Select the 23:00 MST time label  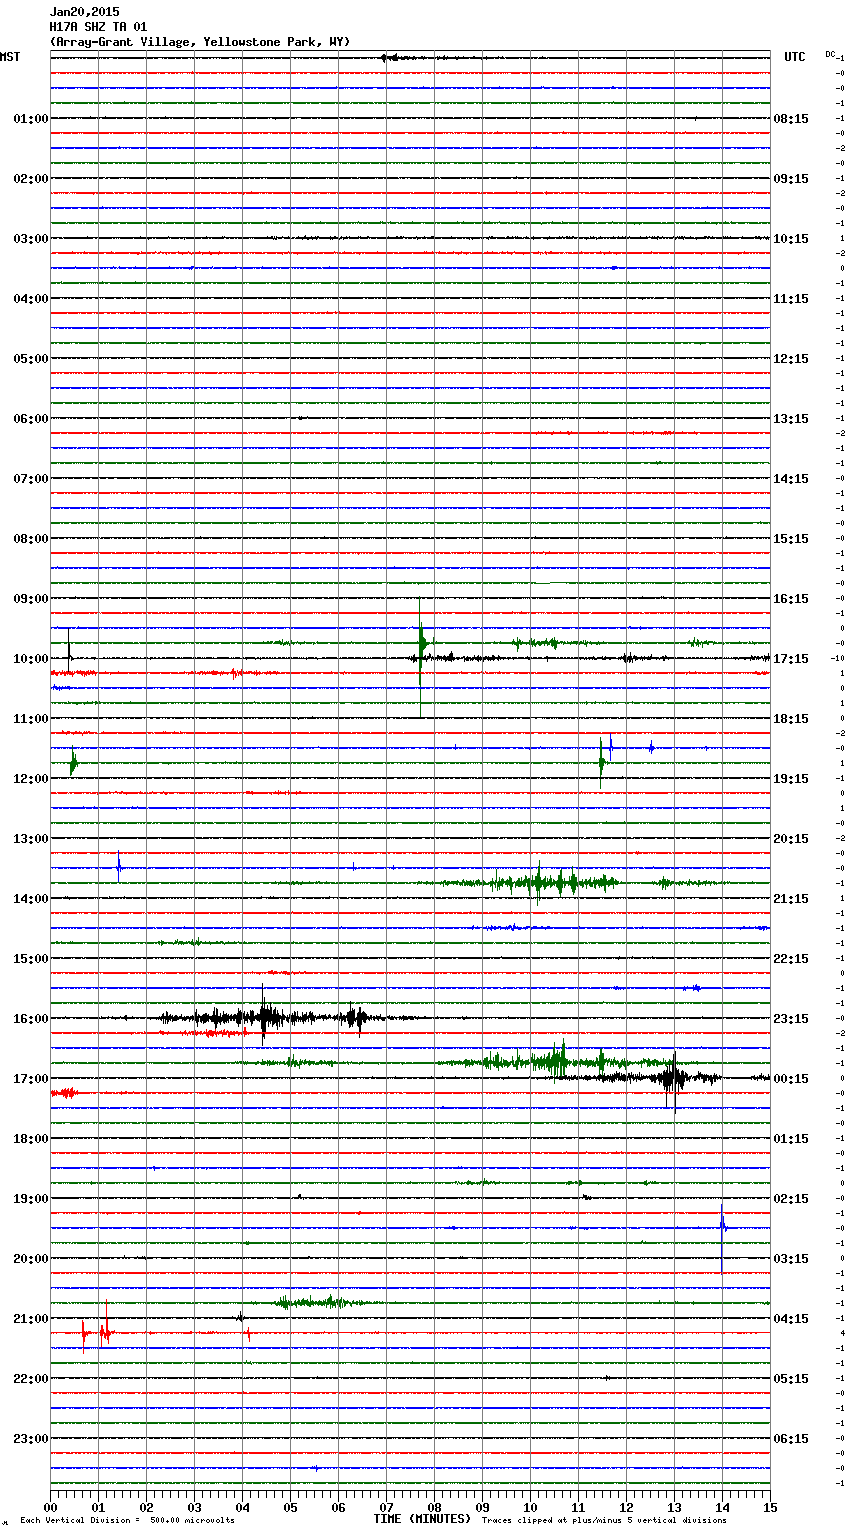(30, 1439)
